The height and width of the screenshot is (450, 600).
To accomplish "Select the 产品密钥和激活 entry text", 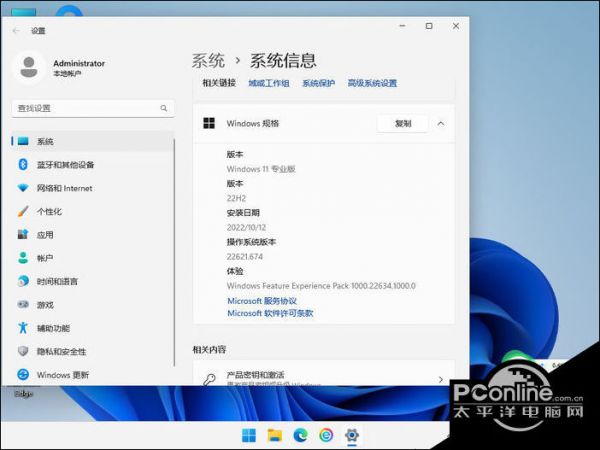I will 256,375.
